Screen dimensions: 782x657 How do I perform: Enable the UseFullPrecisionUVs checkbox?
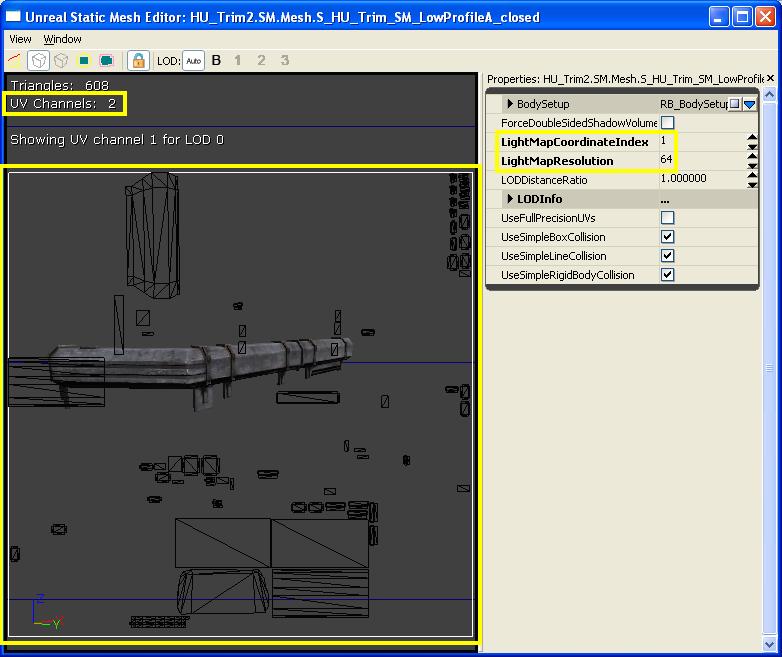tap(667, 218)
